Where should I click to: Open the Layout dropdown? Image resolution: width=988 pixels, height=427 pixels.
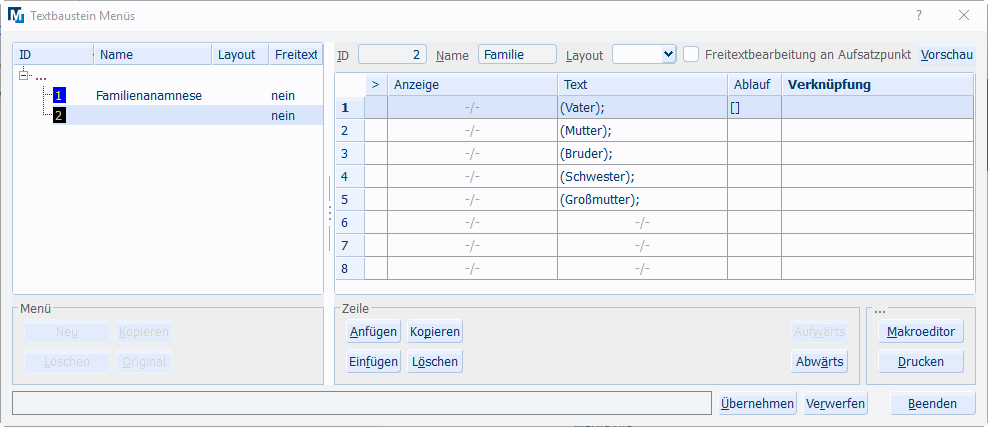click(668, 55)
